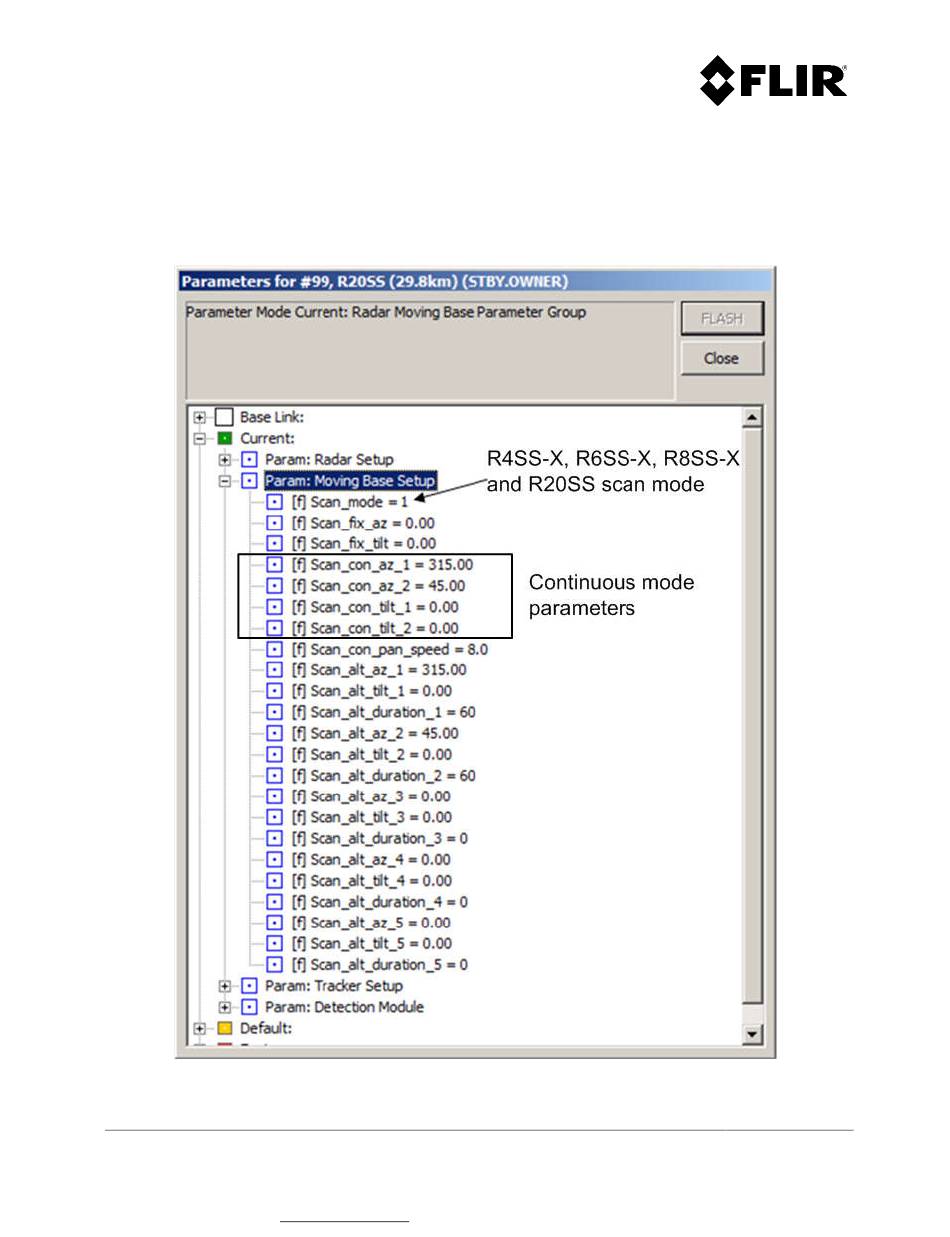This screenshot has width=950, height=1237.
Task: Click the FLASH button
Action: (x=722, y=319)
